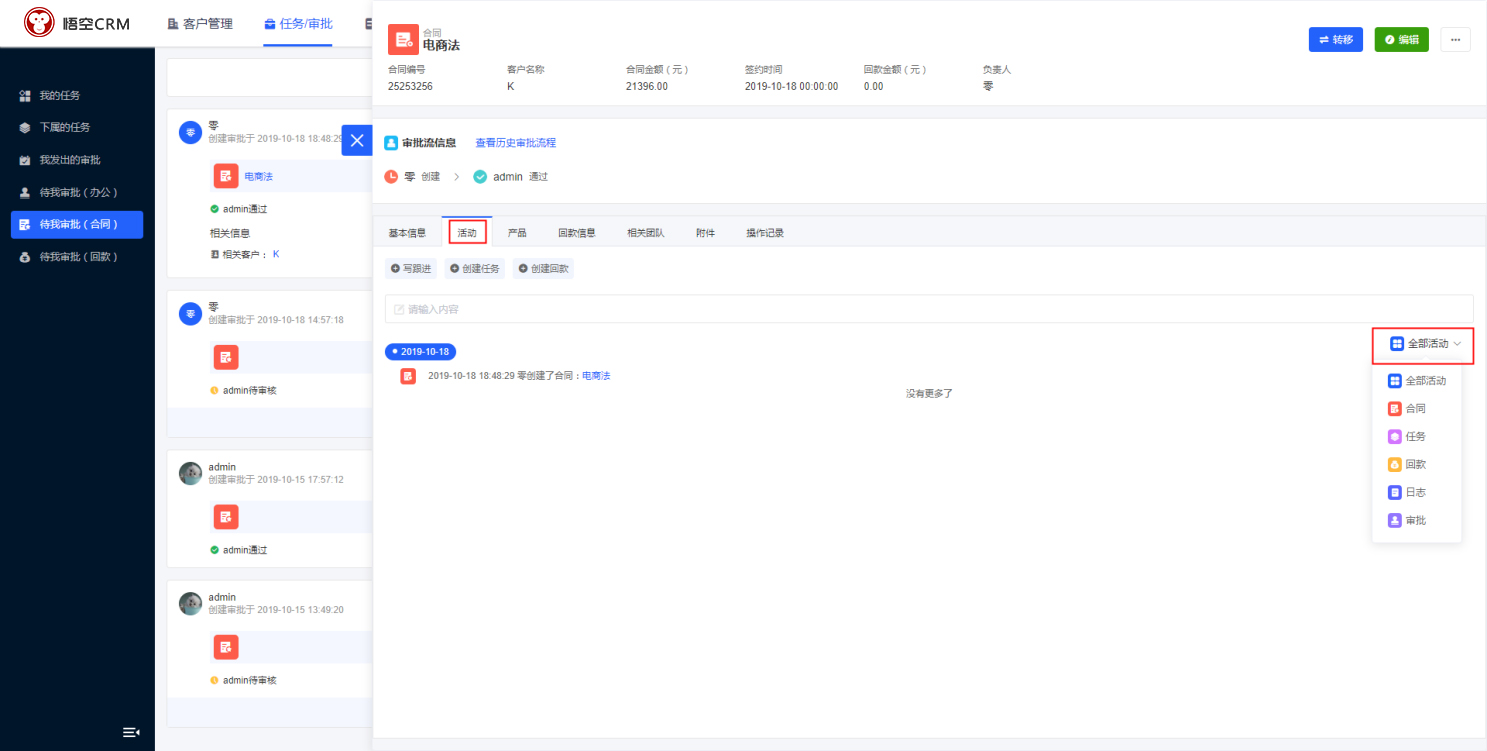Click the 写跟进 button
This screenshot has width=1487, height=751.
411,269
